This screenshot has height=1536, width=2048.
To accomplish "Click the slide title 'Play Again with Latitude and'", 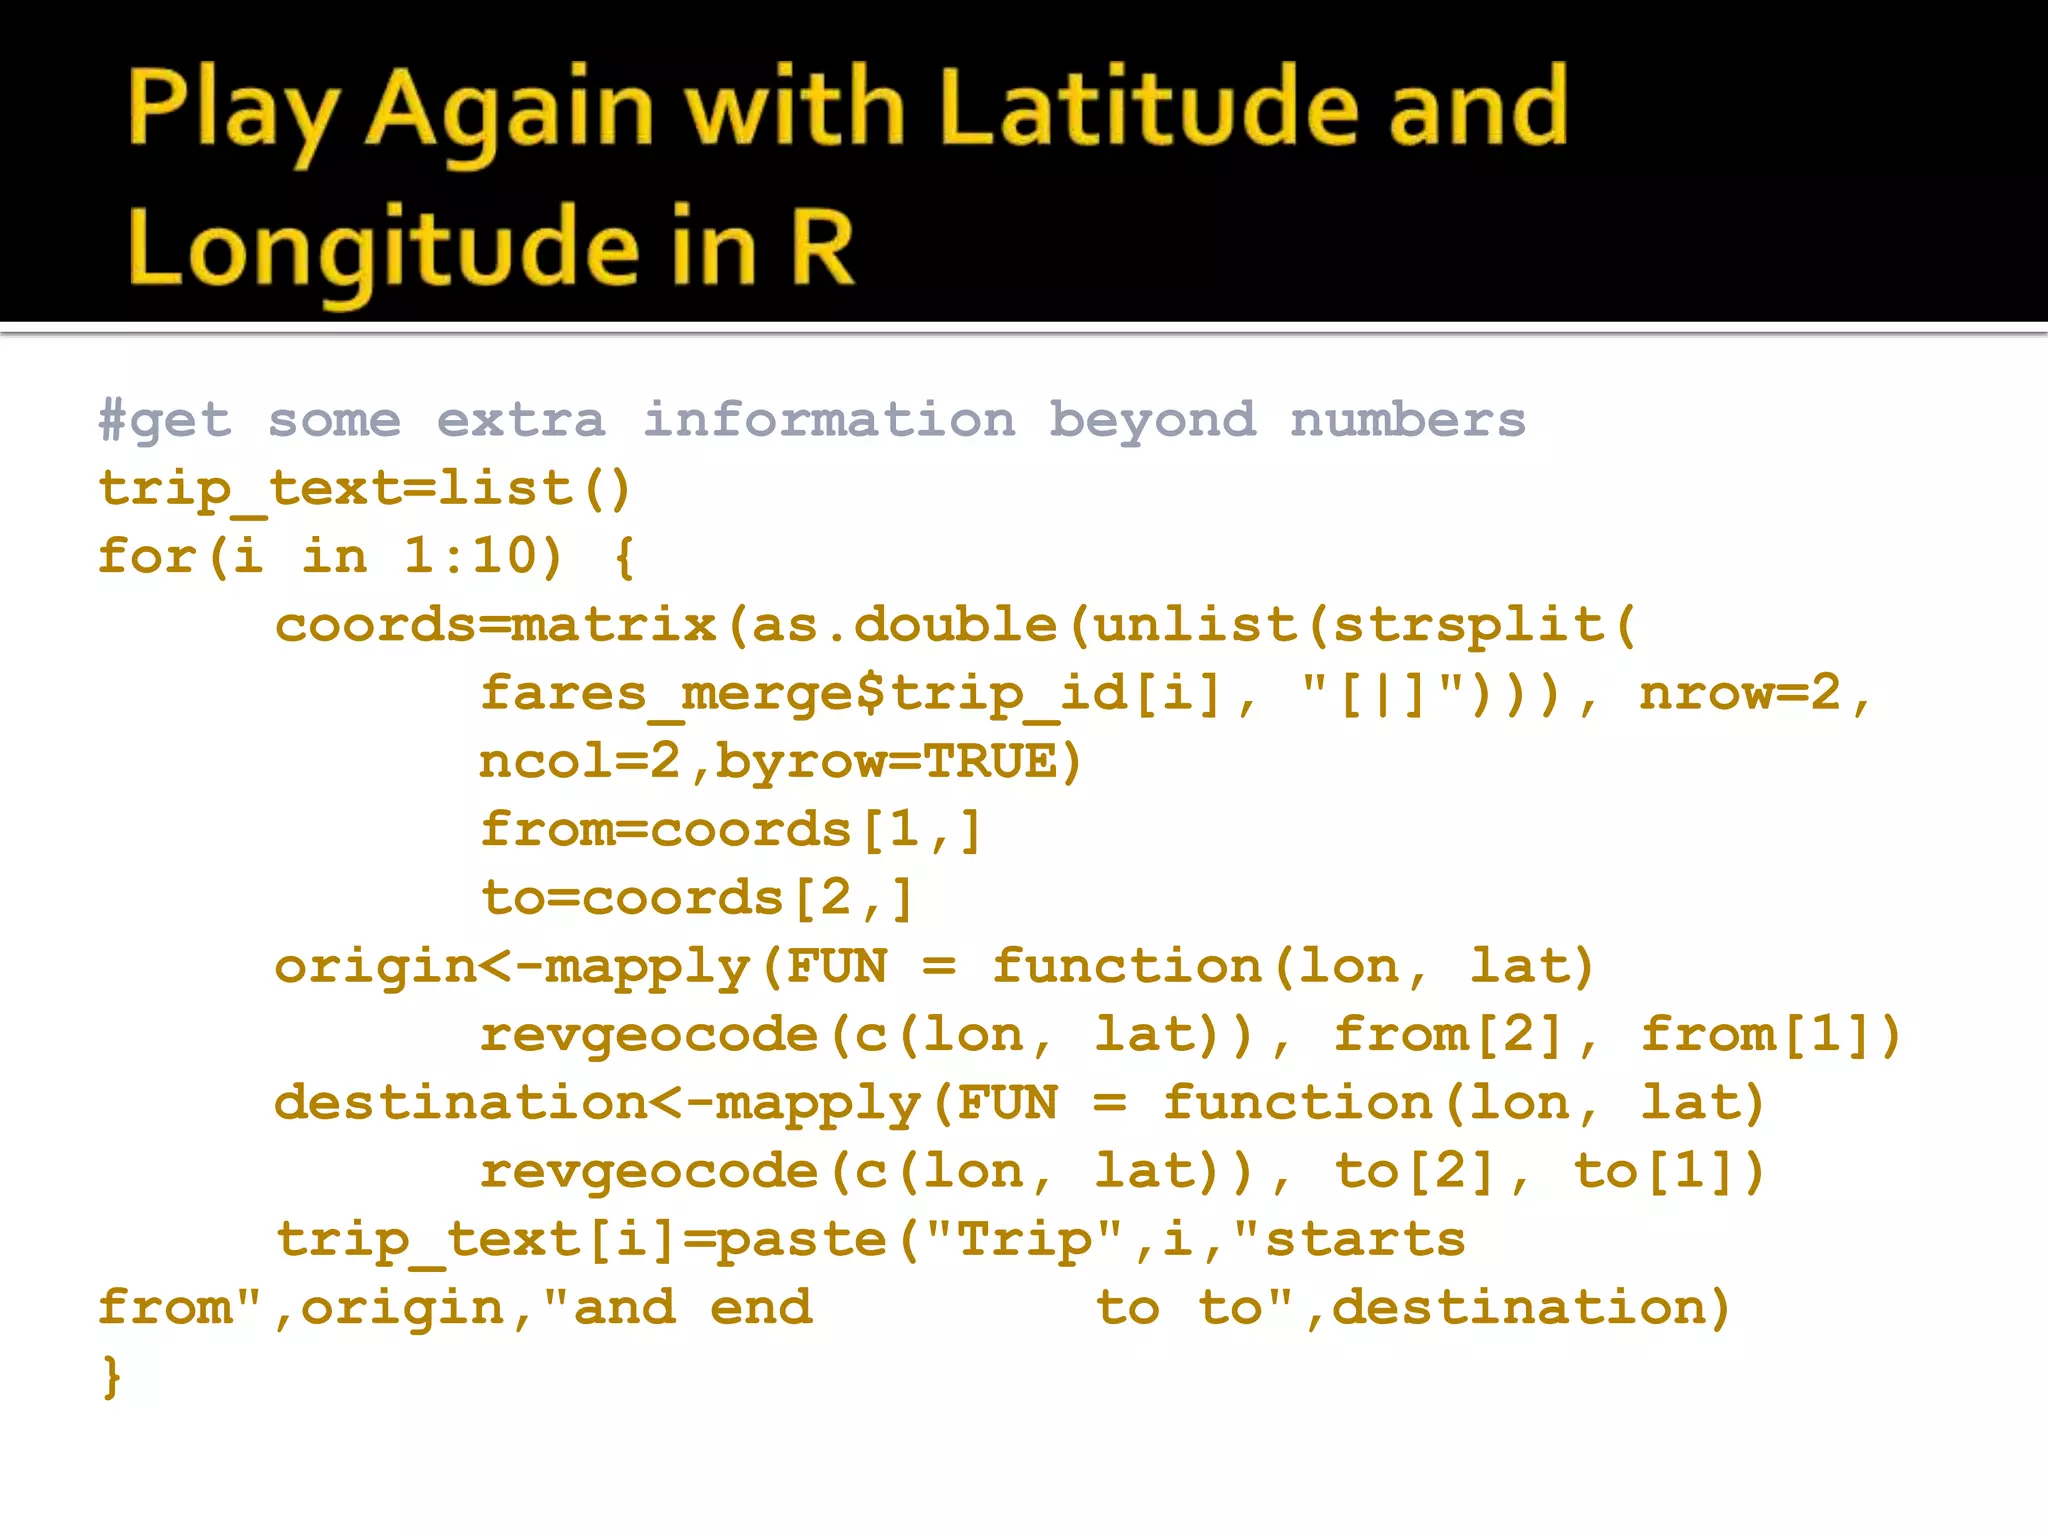I will (x=848, y=111).
